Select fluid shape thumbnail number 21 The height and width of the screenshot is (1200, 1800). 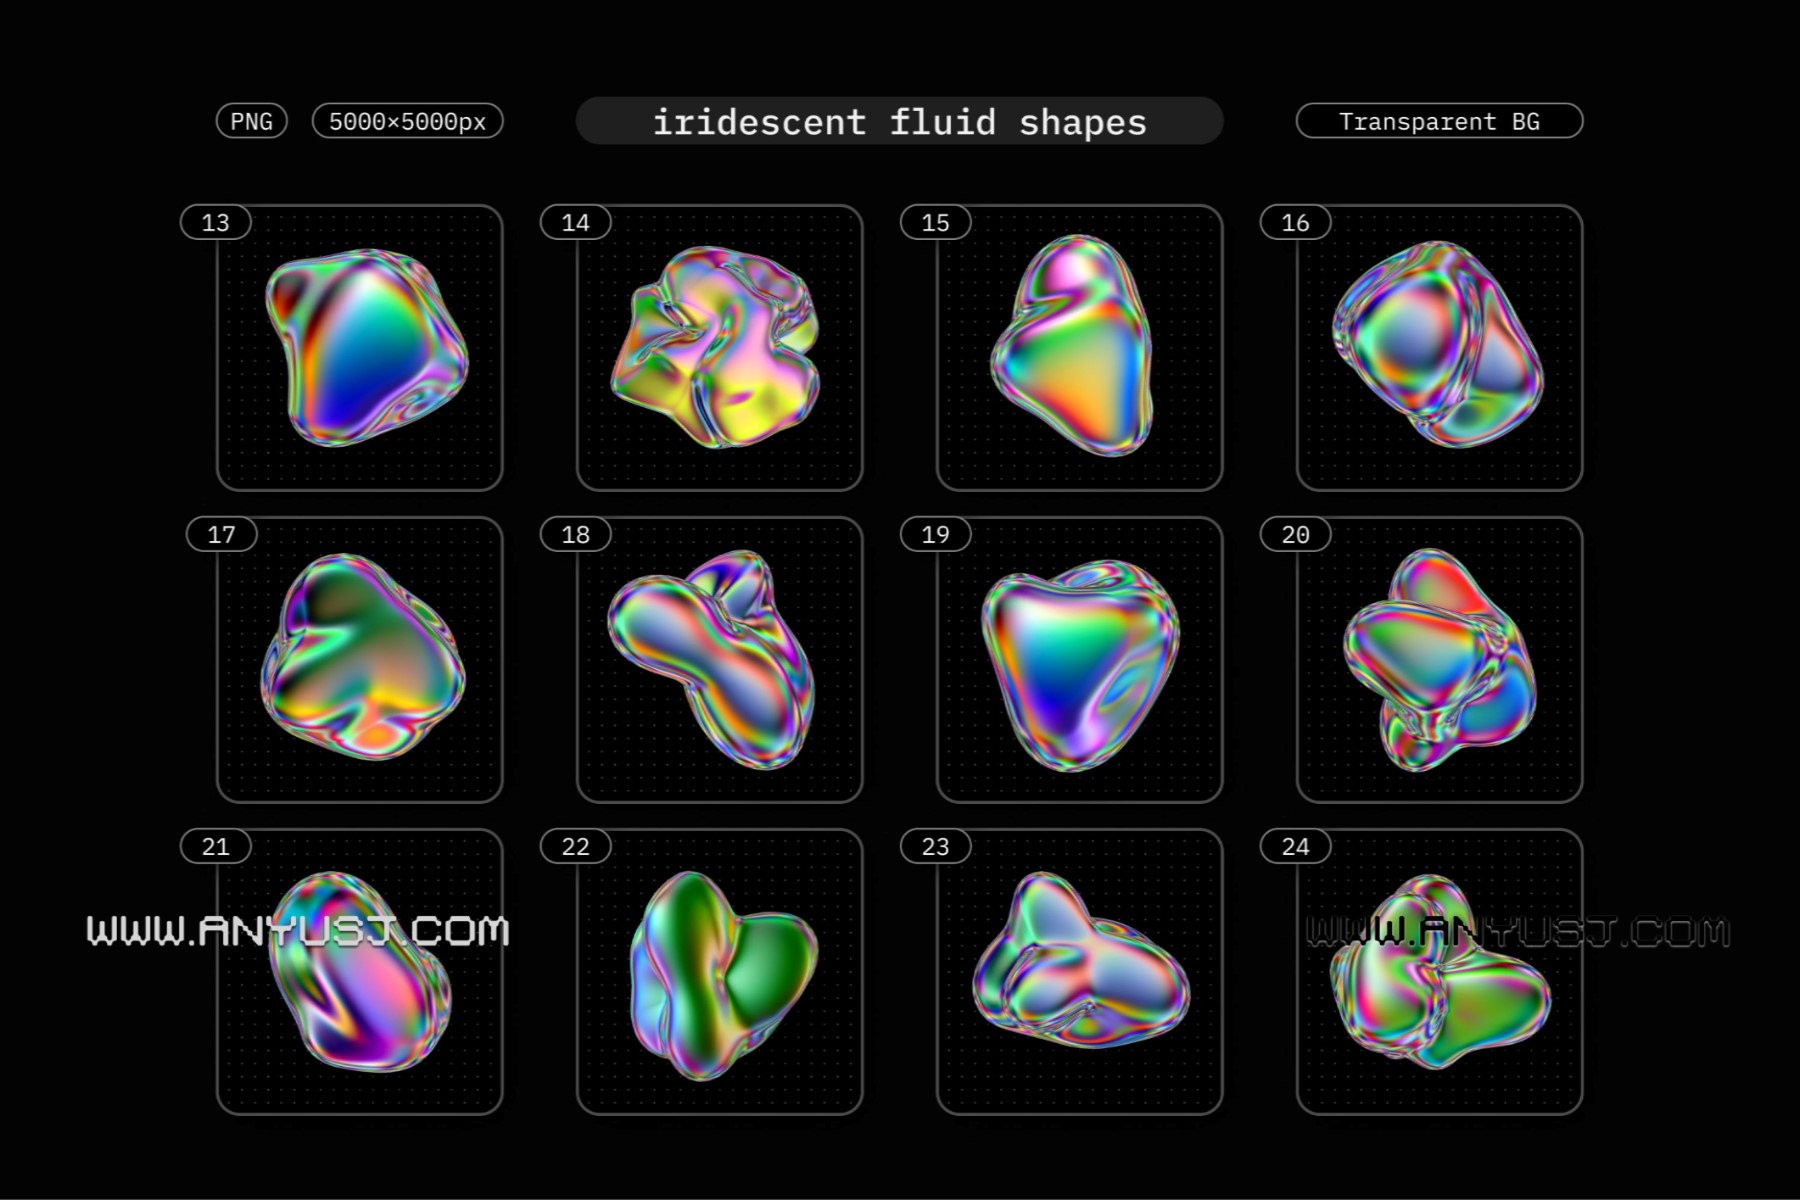[360, 972]
